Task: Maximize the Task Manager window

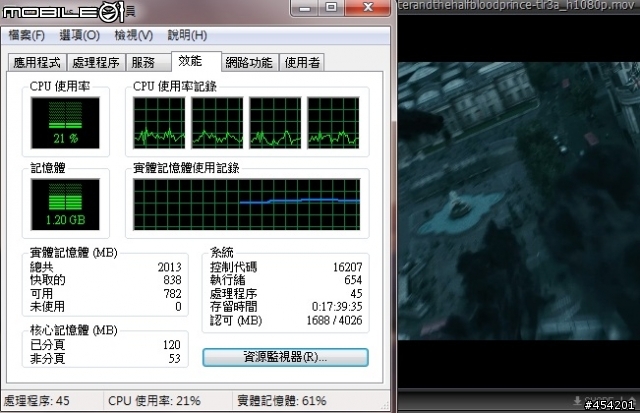Action: (x=331, y=7)
